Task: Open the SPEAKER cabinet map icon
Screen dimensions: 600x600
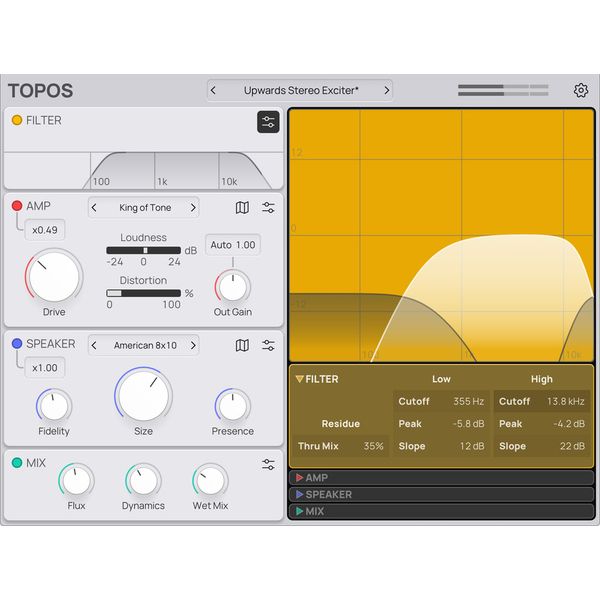Action: tap(242, 345)
